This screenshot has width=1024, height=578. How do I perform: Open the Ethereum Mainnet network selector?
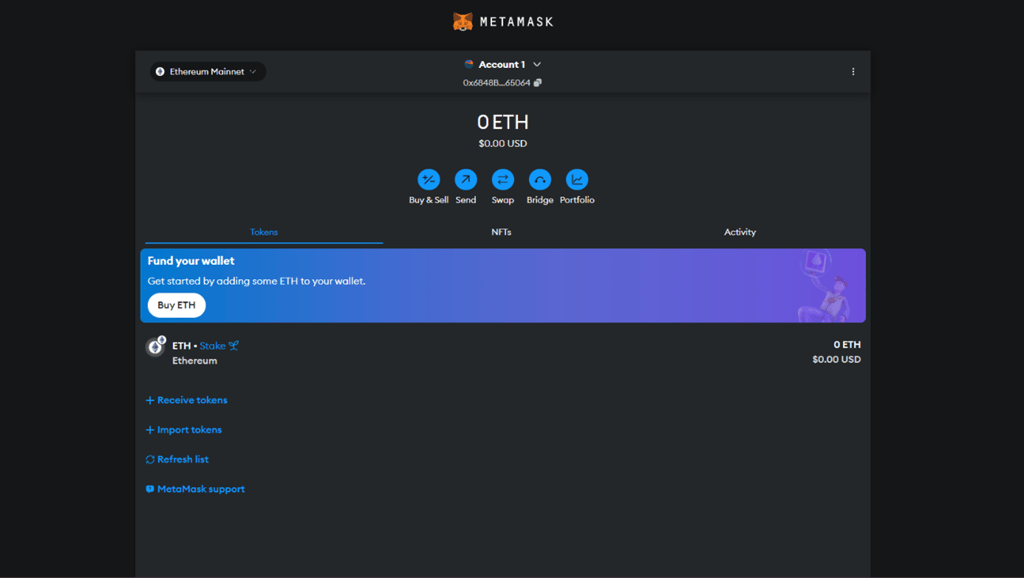coord(207,72)
